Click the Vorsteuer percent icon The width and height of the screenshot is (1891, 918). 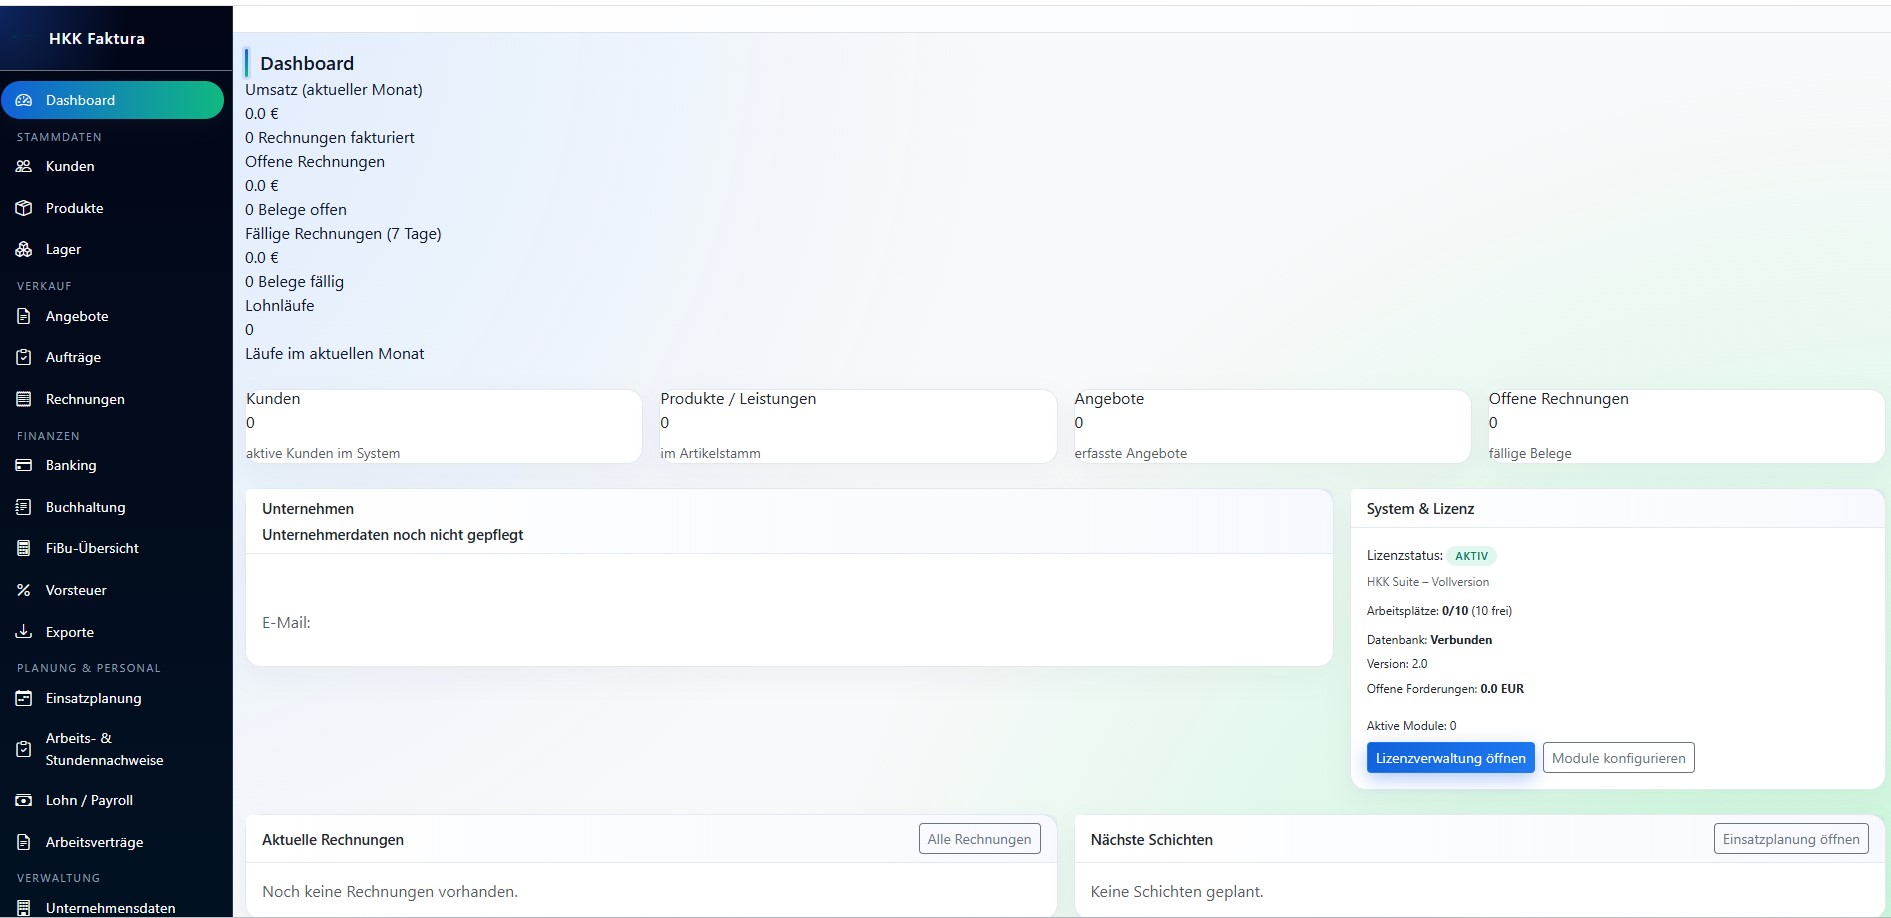click(x=24, y=590)
